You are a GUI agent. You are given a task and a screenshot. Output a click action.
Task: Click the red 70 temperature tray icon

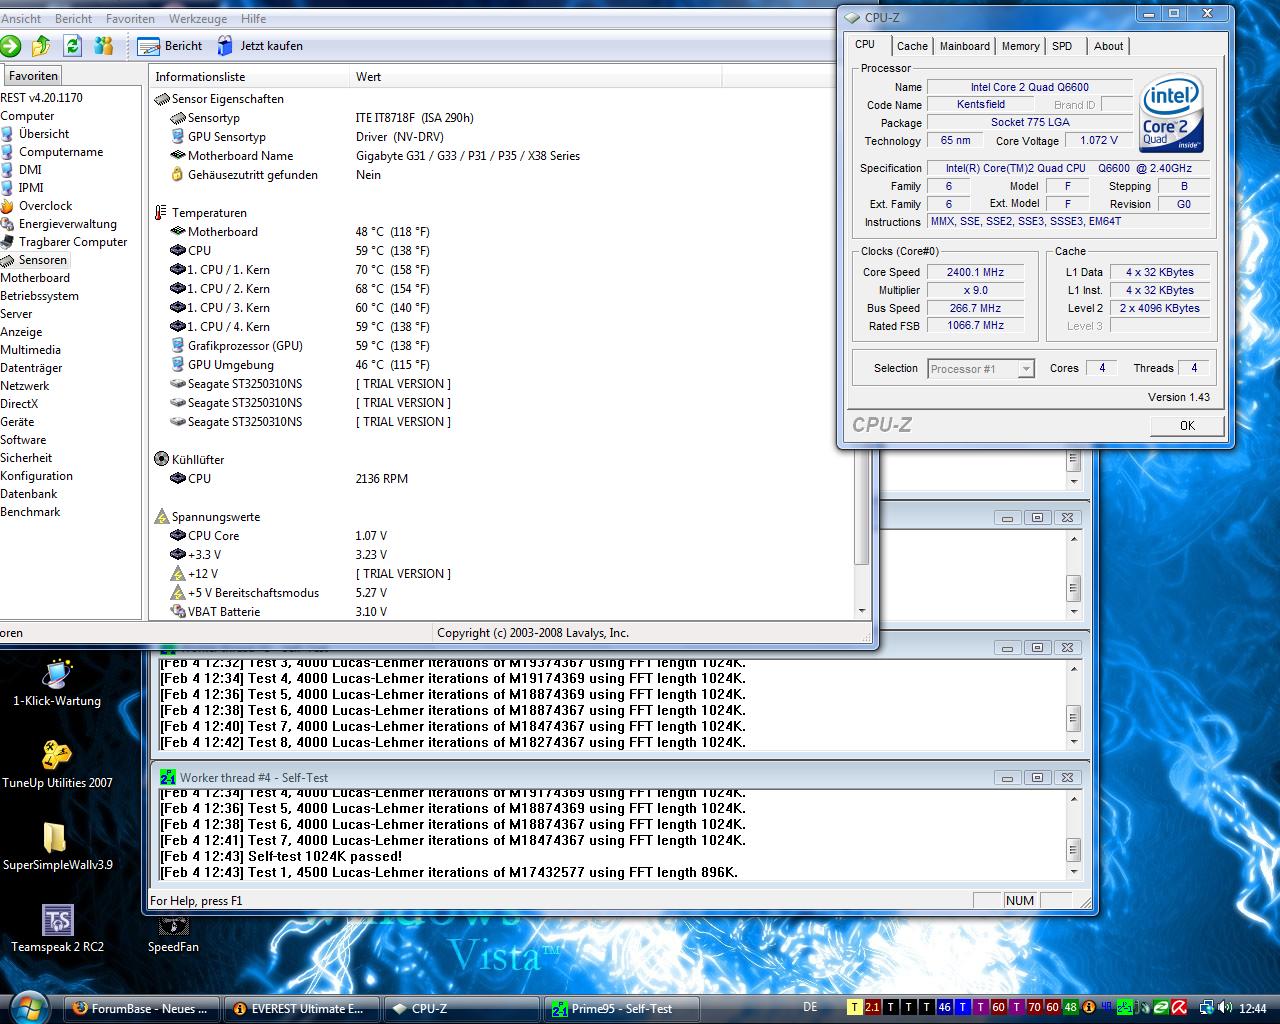pos(1034,1008)
